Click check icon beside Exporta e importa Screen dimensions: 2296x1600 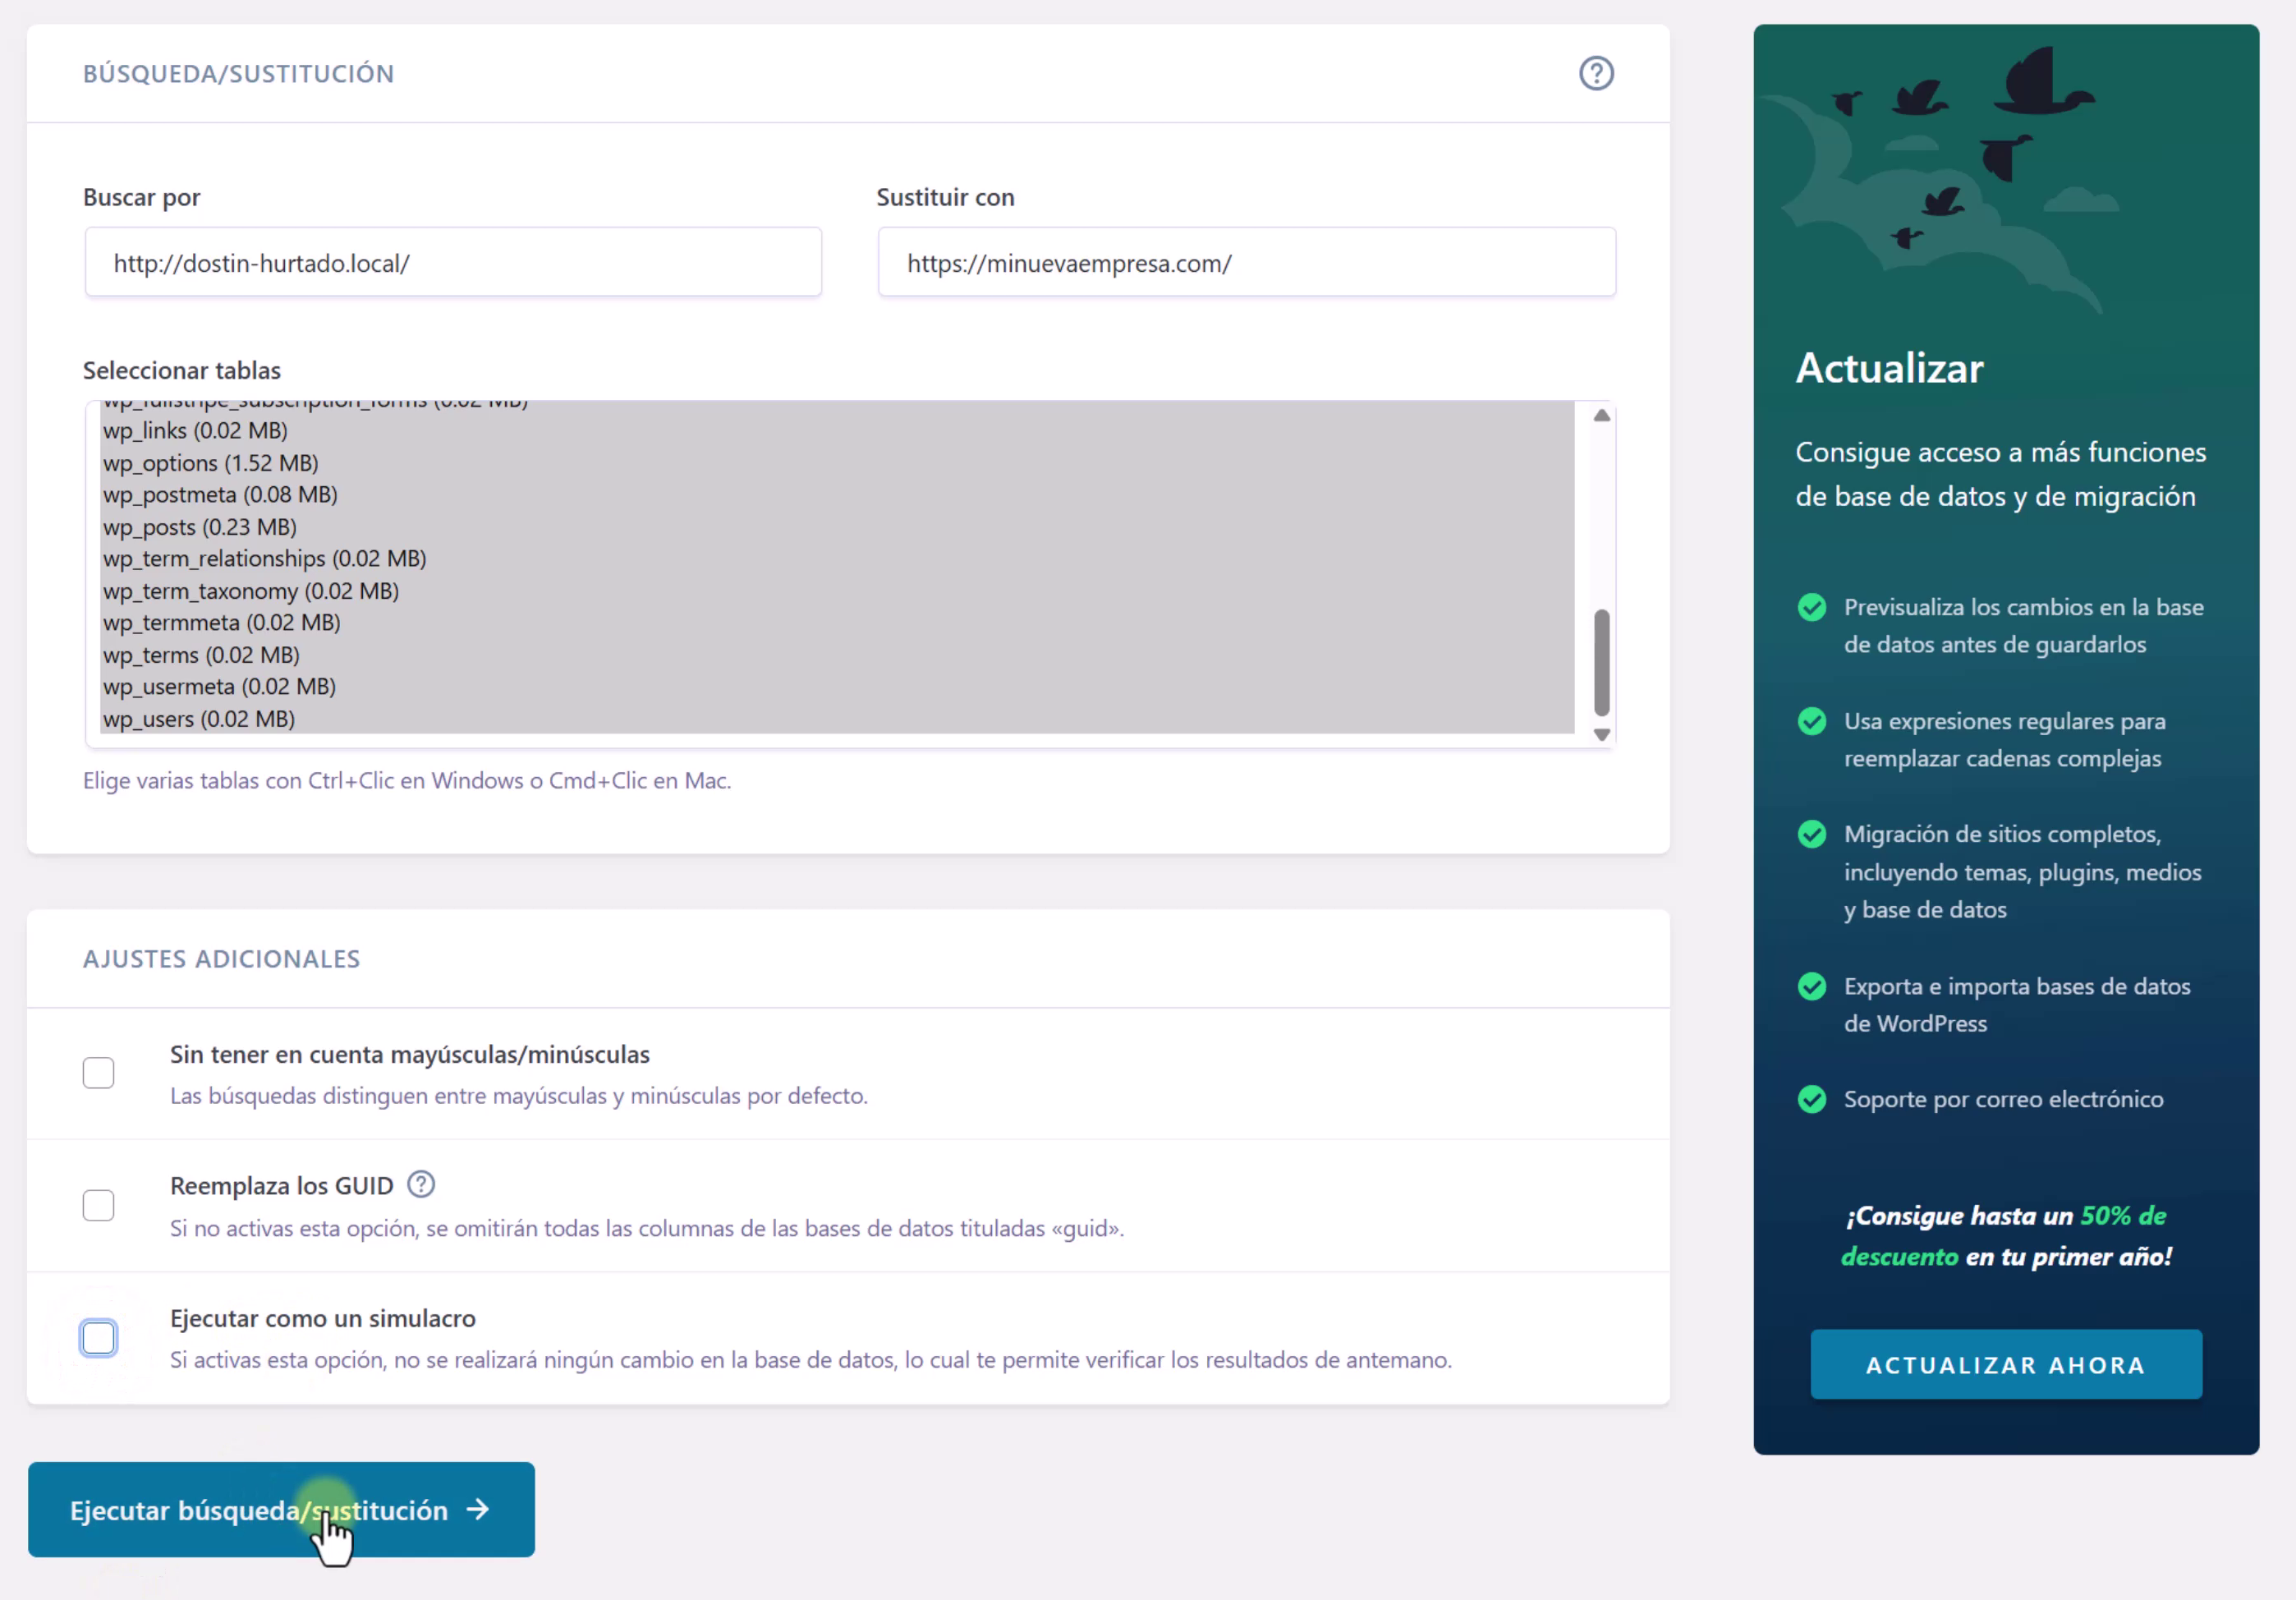(x=1813, y=986)
